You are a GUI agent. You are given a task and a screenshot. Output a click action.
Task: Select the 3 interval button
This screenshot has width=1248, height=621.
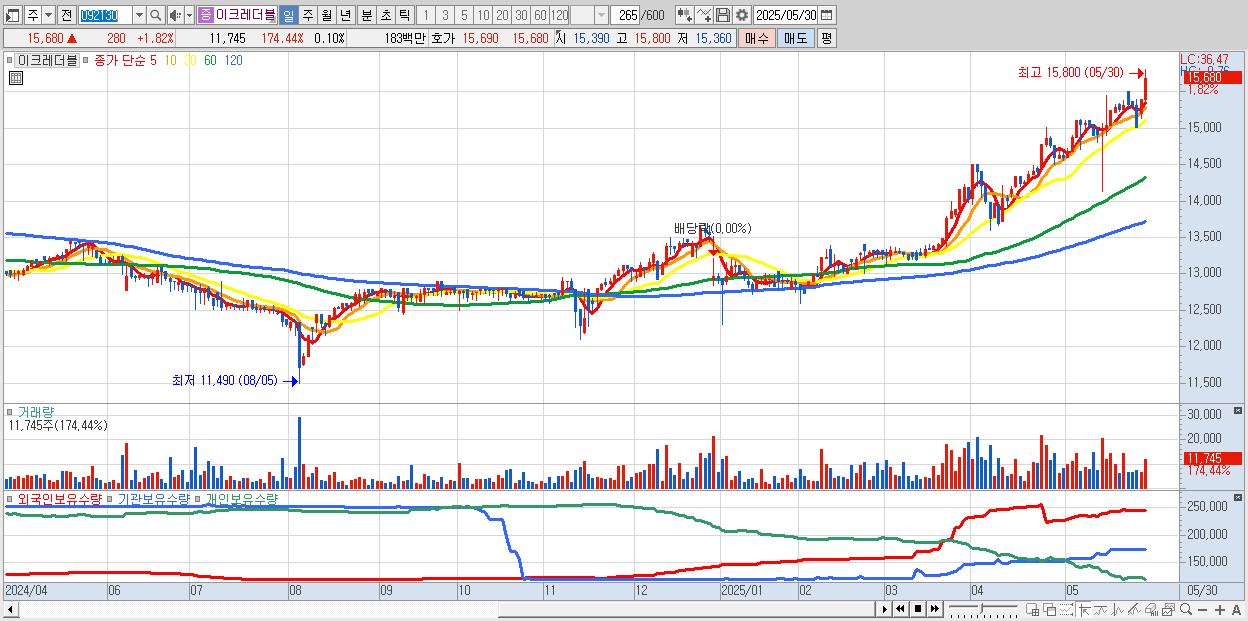pyautogui.click(x=445, y=15)
